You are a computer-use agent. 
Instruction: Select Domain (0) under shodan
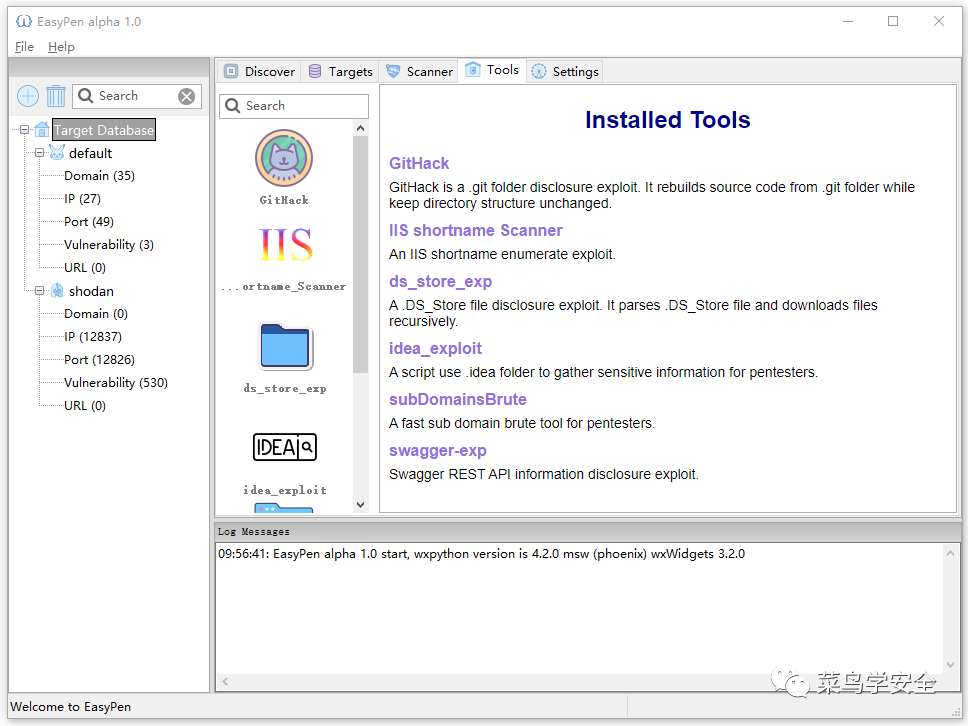[x=96, y=314]
